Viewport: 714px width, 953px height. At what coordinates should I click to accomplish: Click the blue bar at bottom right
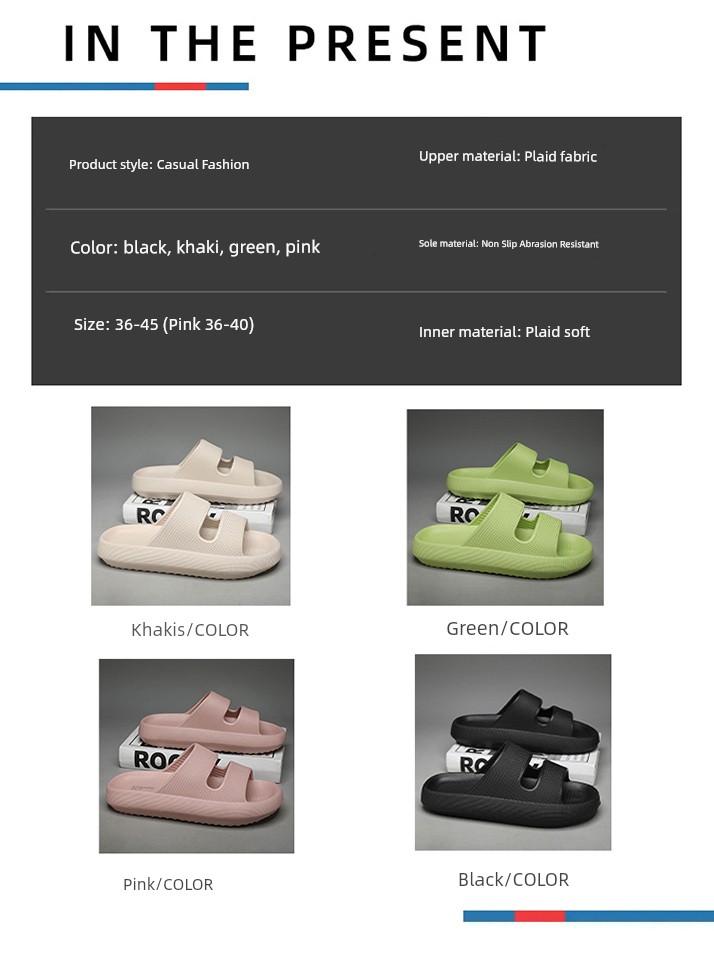[639, 916]
